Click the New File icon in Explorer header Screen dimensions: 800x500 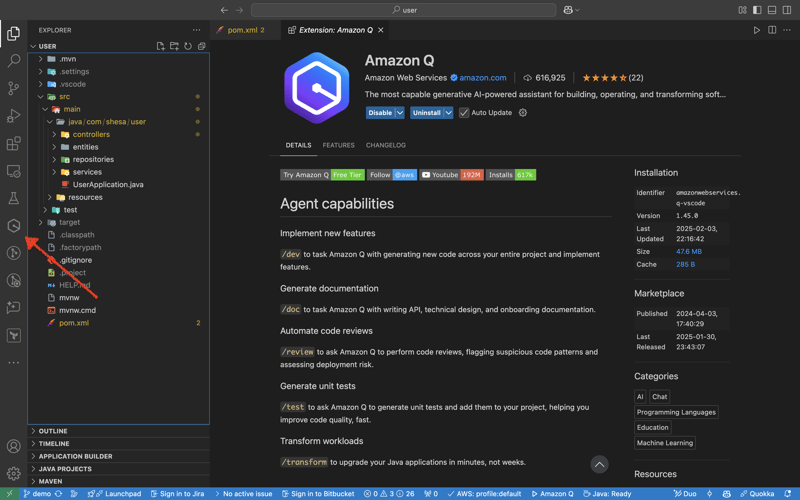click(160, 46)
